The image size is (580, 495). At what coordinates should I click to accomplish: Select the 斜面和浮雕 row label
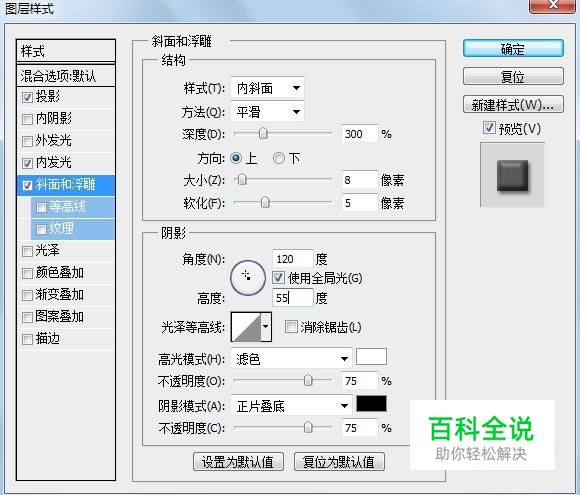click(65, 184)
